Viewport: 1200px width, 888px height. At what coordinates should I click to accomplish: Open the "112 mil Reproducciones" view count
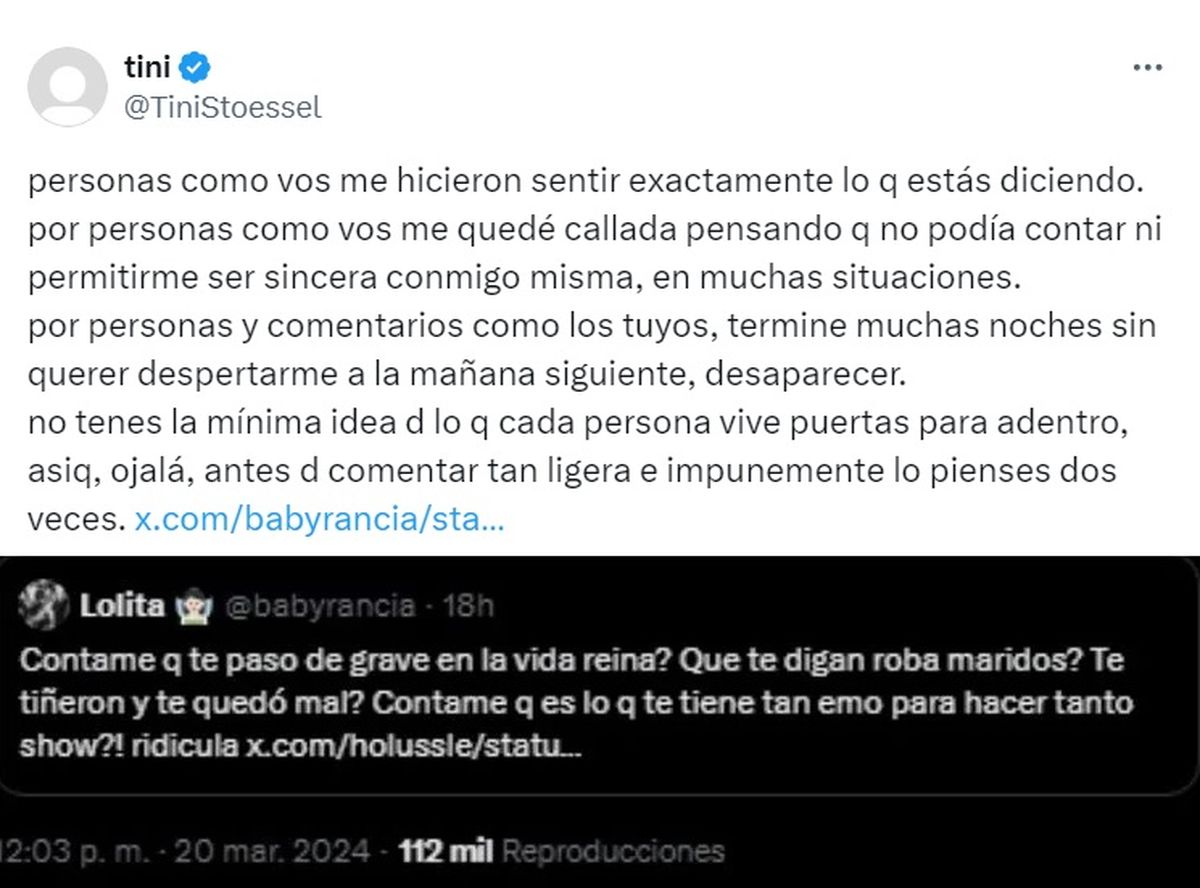click(x=561, y=852)
